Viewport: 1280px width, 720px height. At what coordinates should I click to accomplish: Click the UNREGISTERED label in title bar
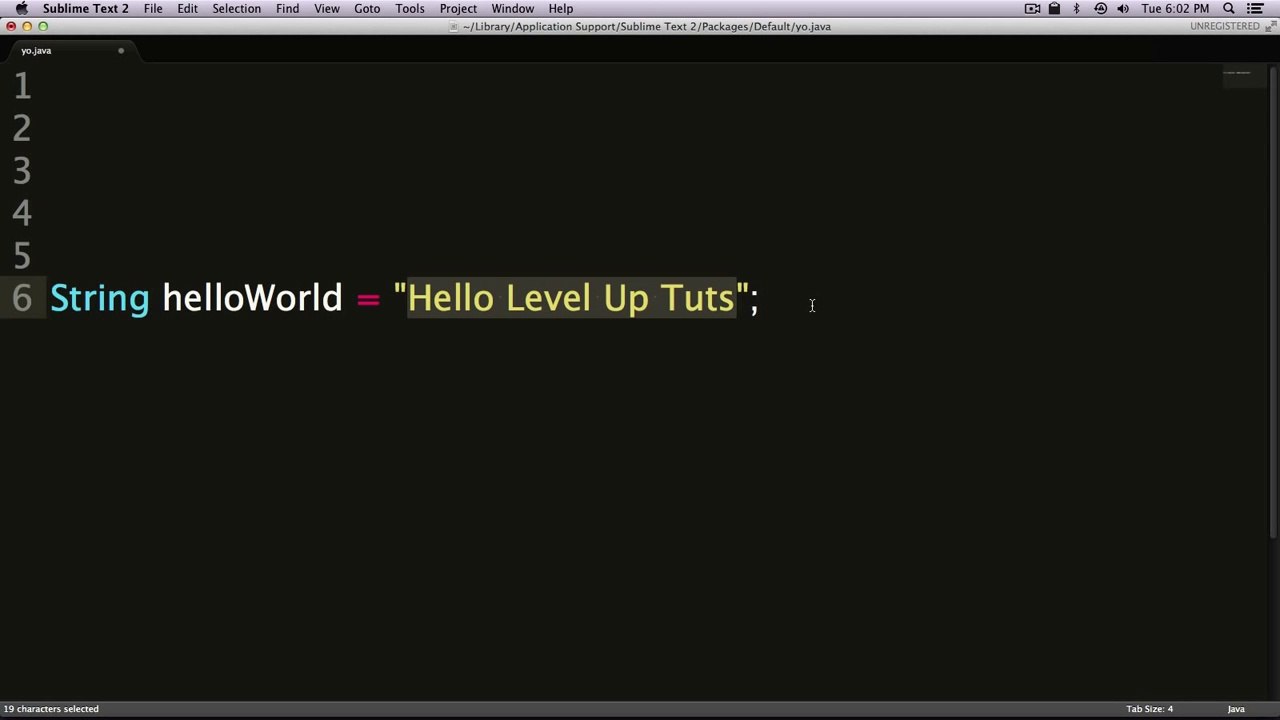(1225, 26)
